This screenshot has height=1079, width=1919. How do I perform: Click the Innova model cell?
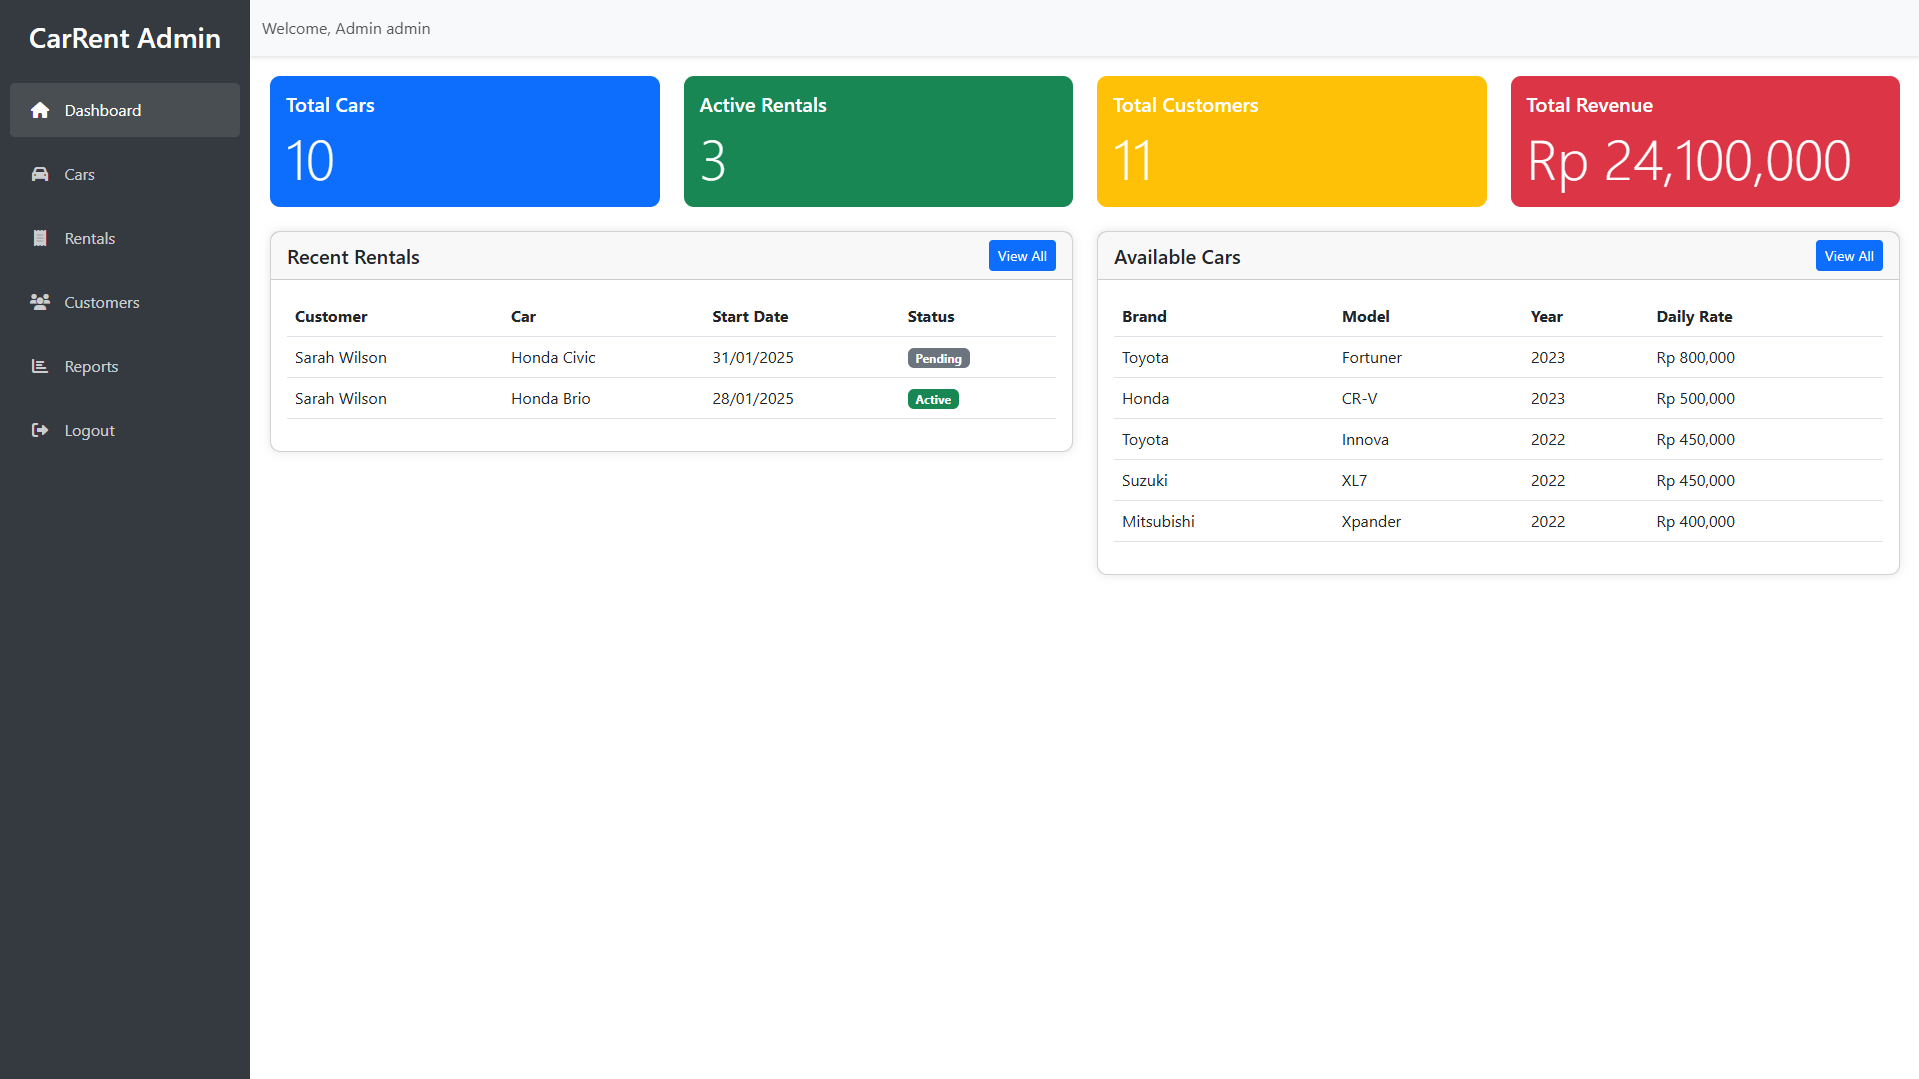[1365, 439]
